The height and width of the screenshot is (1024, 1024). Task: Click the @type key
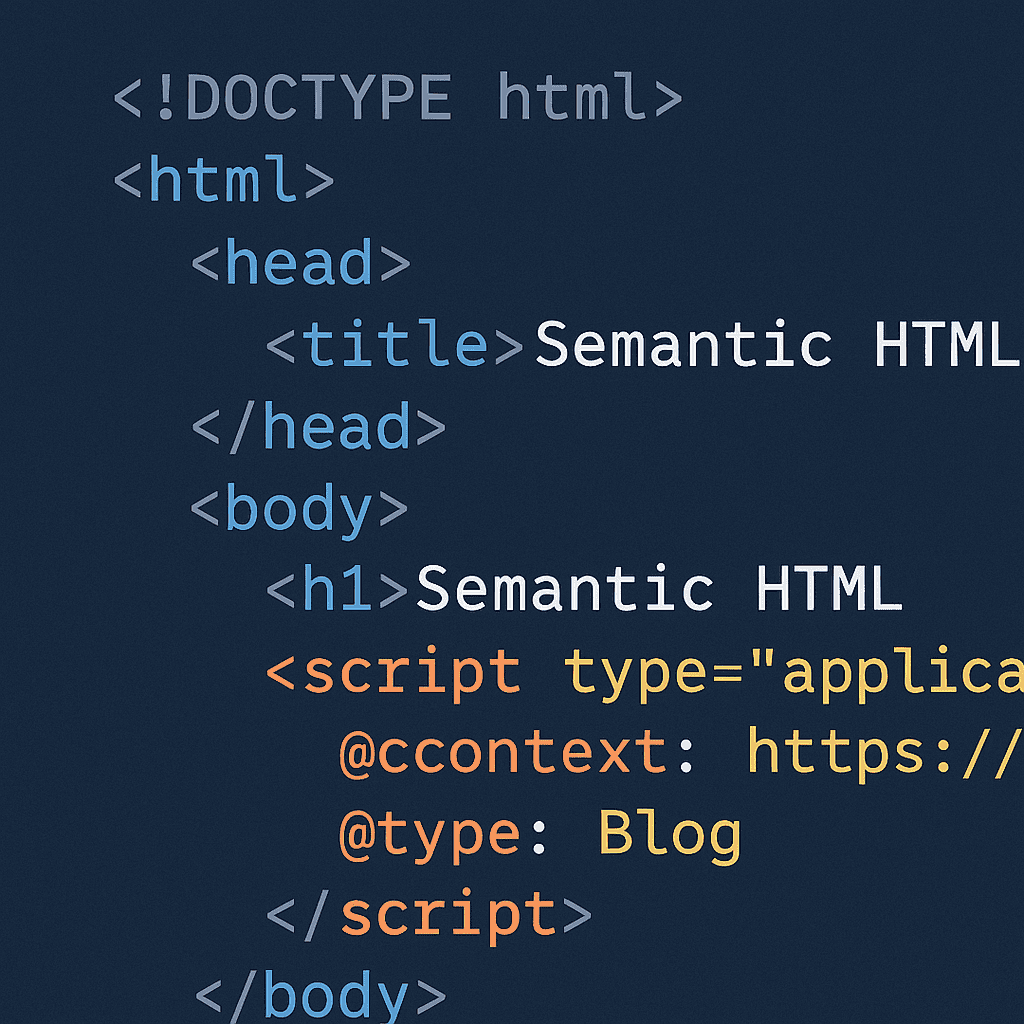[x=430, y=836]
